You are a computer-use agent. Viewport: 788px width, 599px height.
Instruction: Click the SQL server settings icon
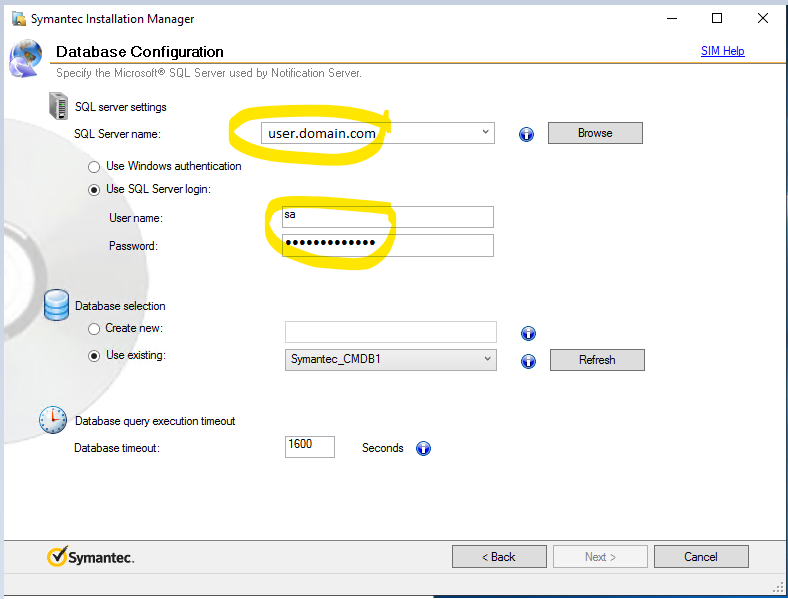point(59,105)
